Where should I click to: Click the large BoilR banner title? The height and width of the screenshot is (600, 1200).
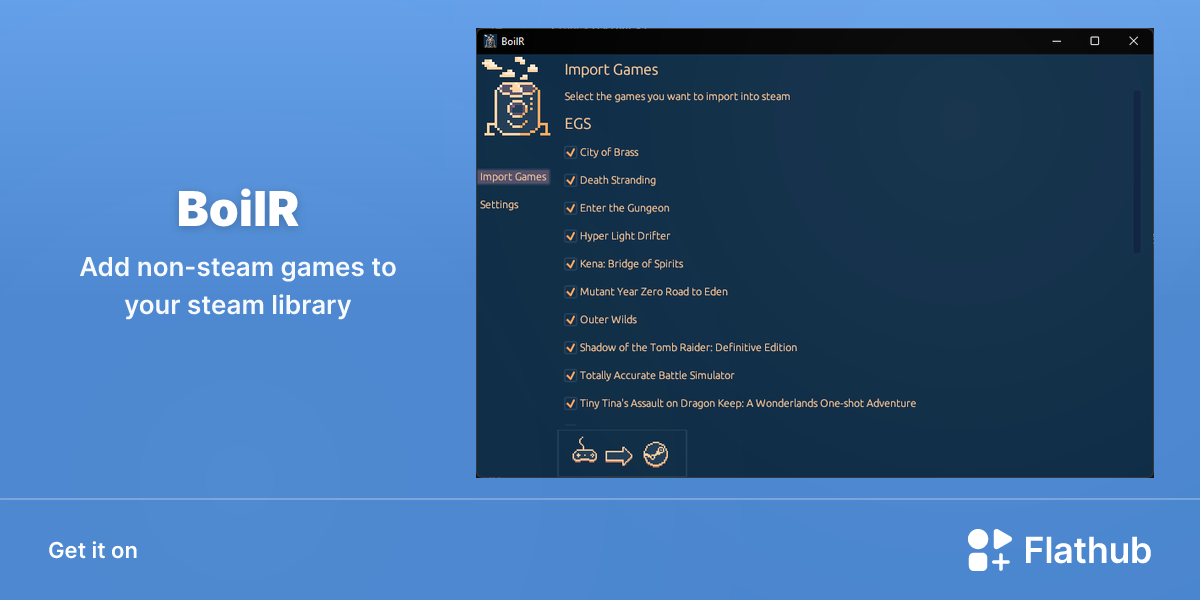[x=238, y=210]
